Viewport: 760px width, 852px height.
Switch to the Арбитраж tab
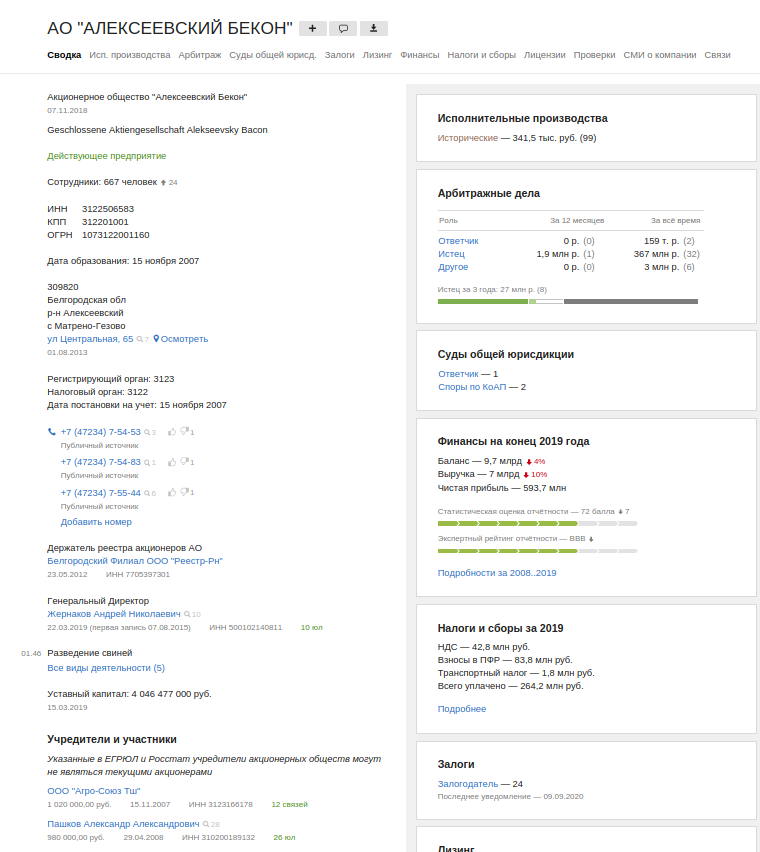(x=200, y=55)
